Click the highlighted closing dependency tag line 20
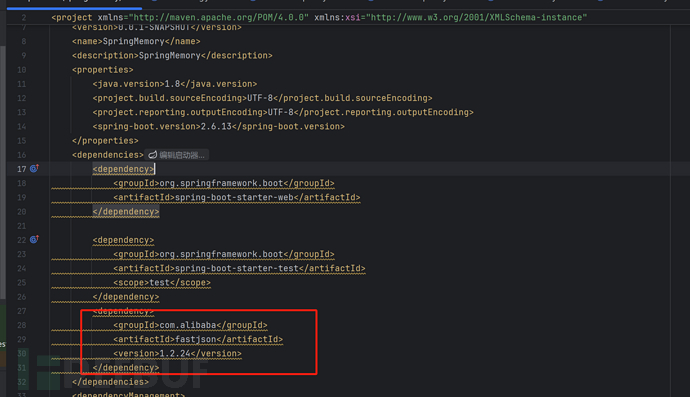 coord(126,212)
